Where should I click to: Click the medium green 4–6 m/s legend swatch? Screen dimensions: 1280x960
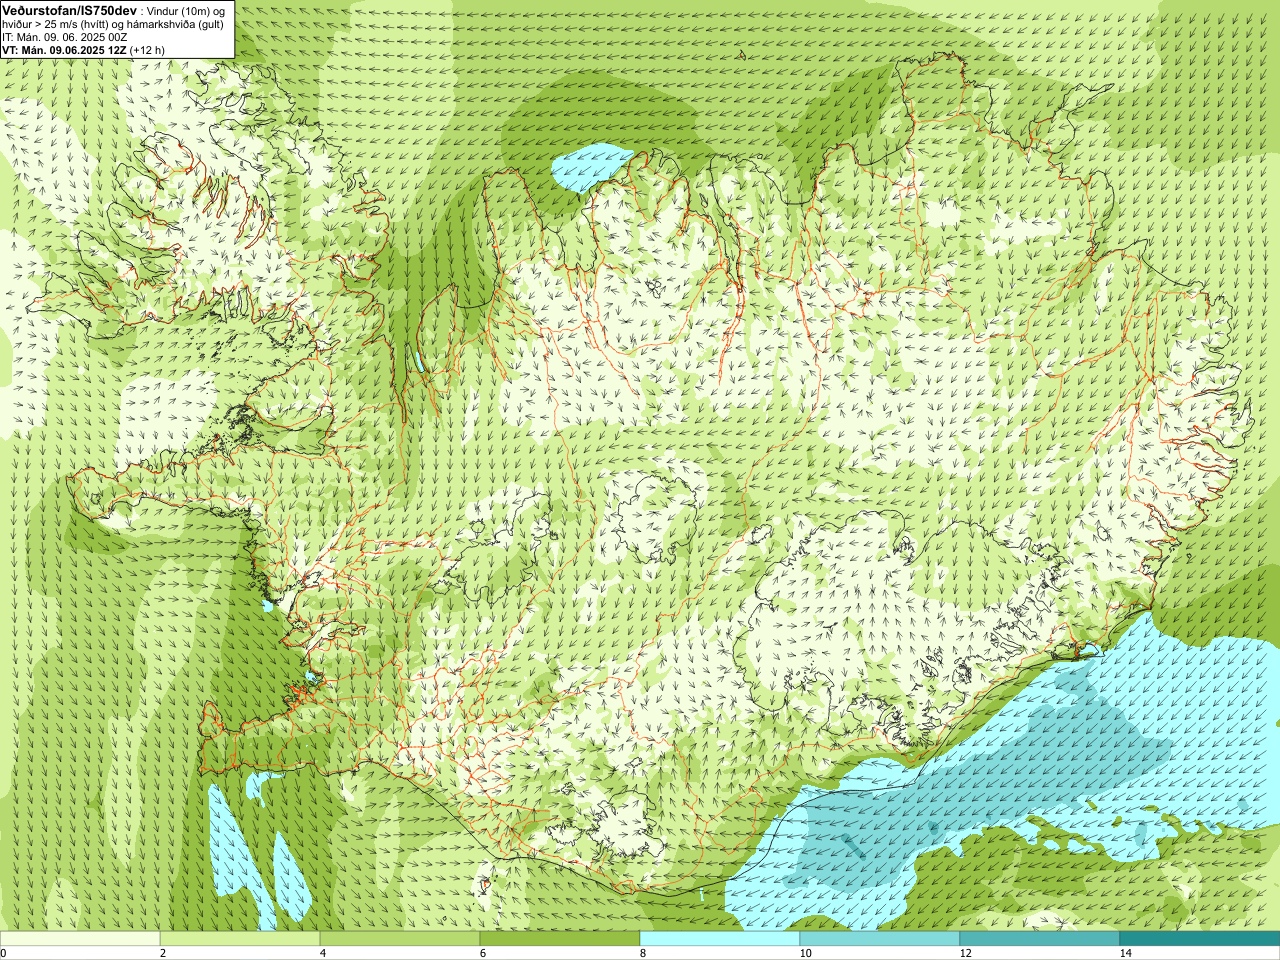click(x=400, y=938)
